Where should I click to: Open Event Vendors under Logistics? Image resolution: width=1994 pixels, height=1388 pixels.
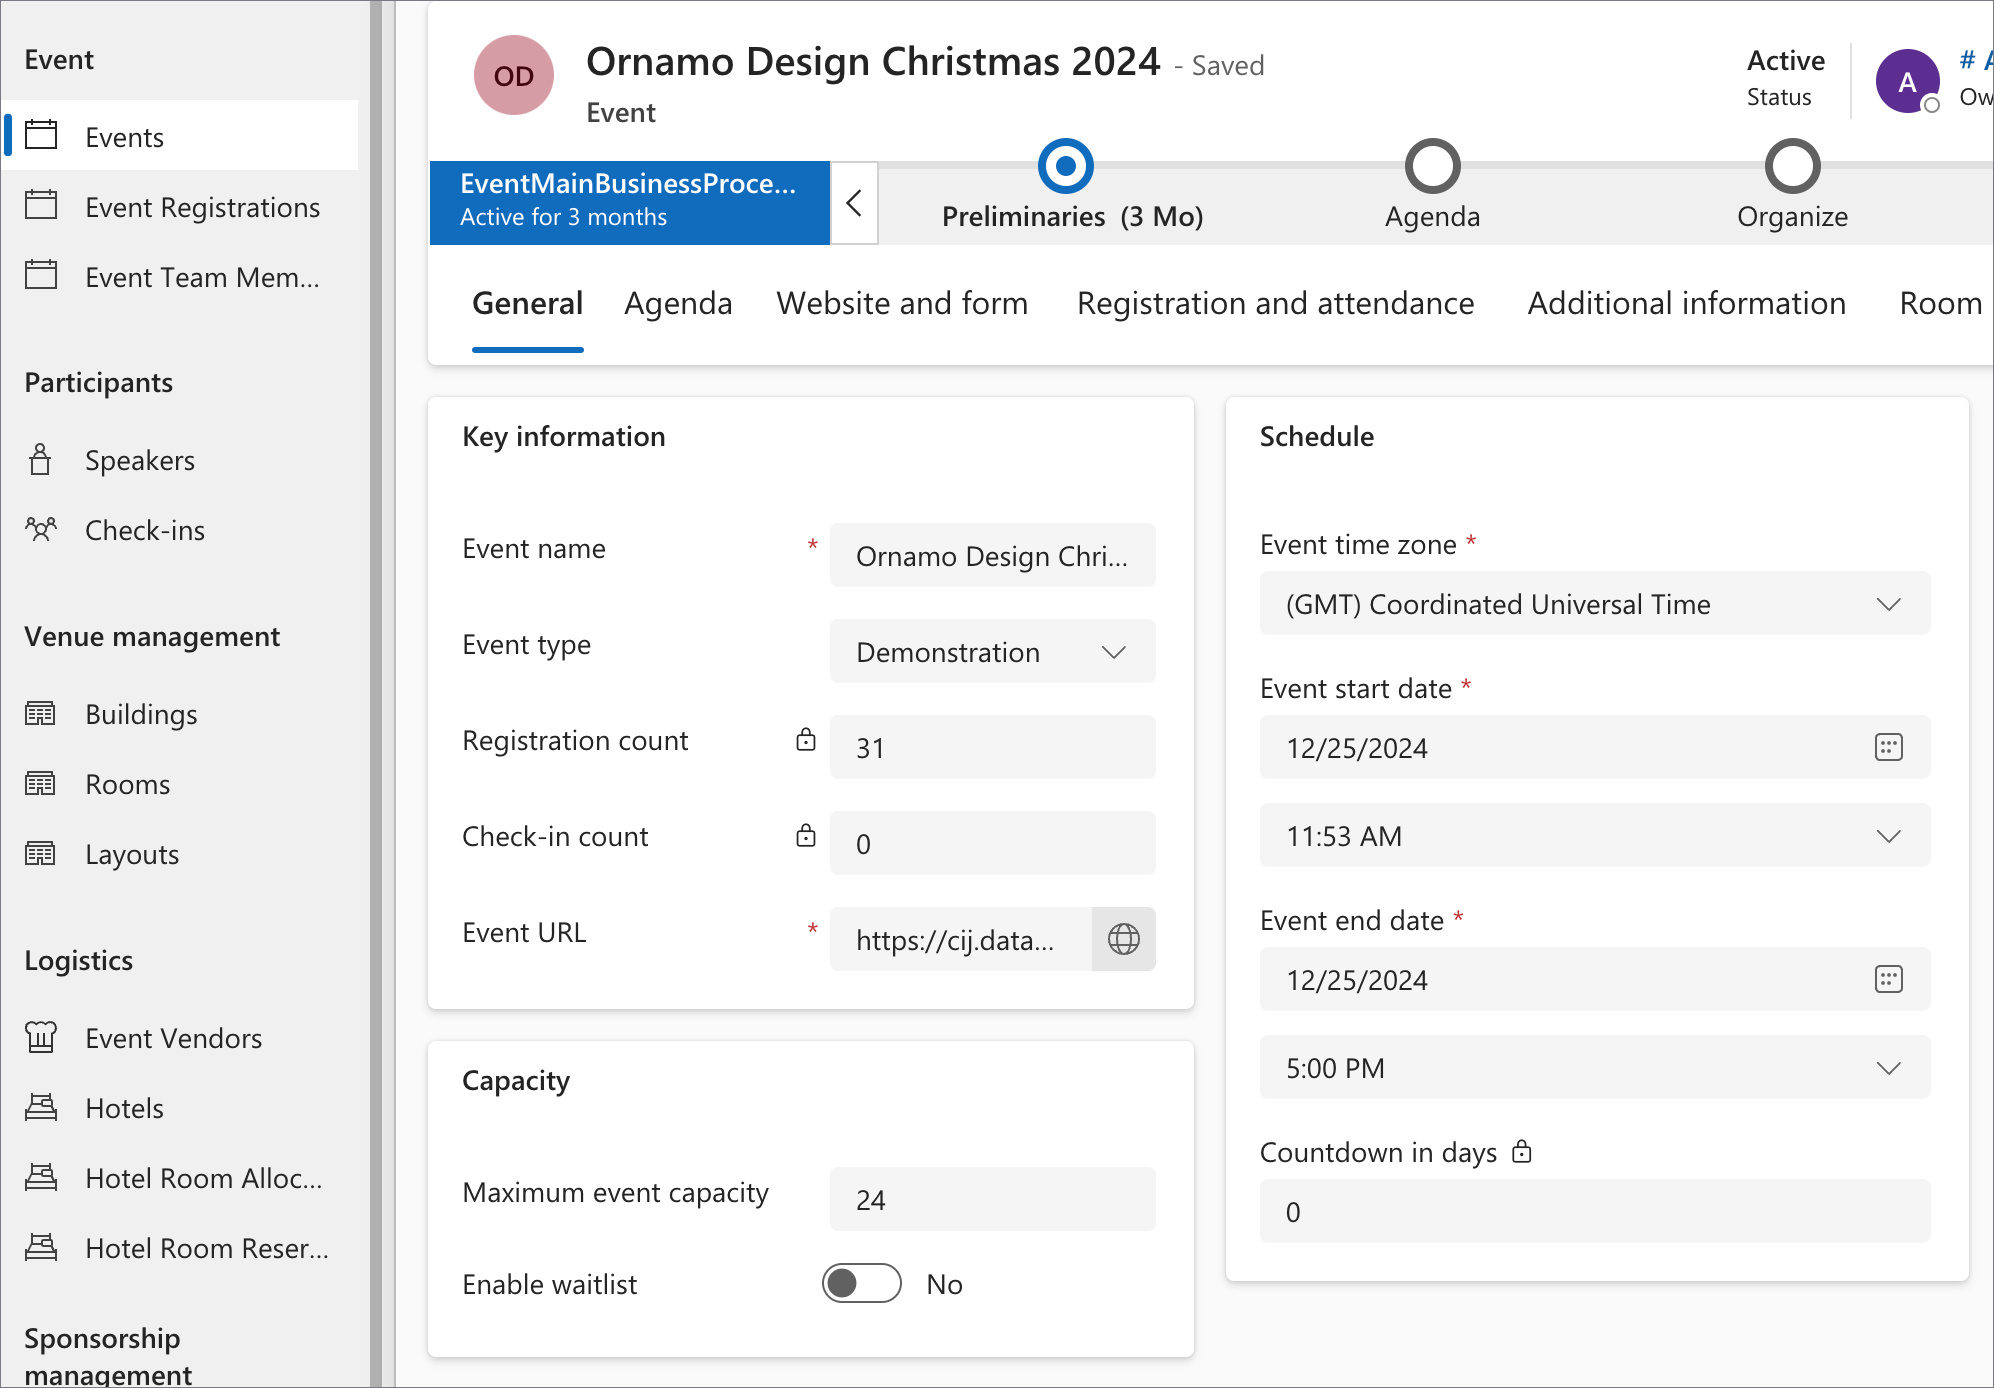point(181,1038)
